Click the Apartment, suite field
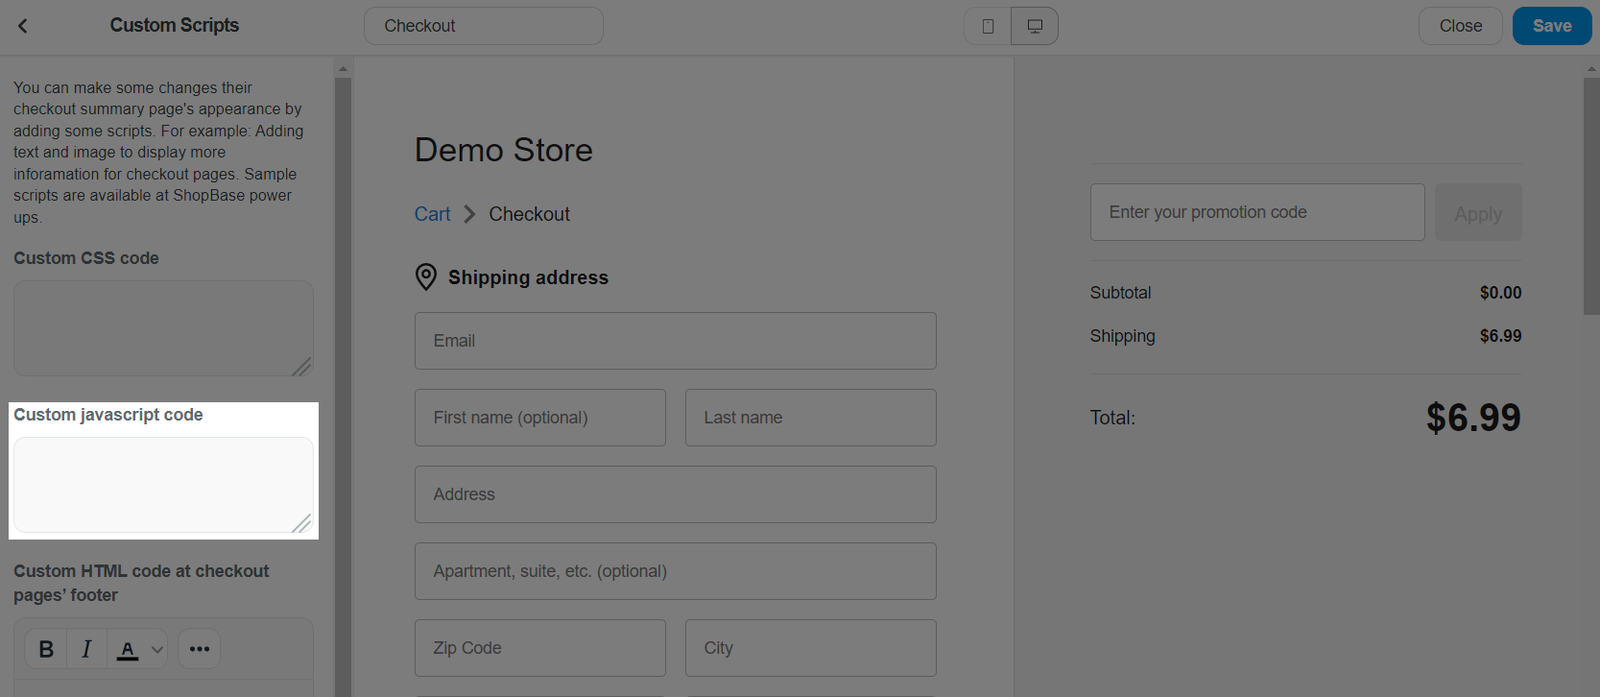The height and width of the screenshot is (697, 1600). point(675,571)
